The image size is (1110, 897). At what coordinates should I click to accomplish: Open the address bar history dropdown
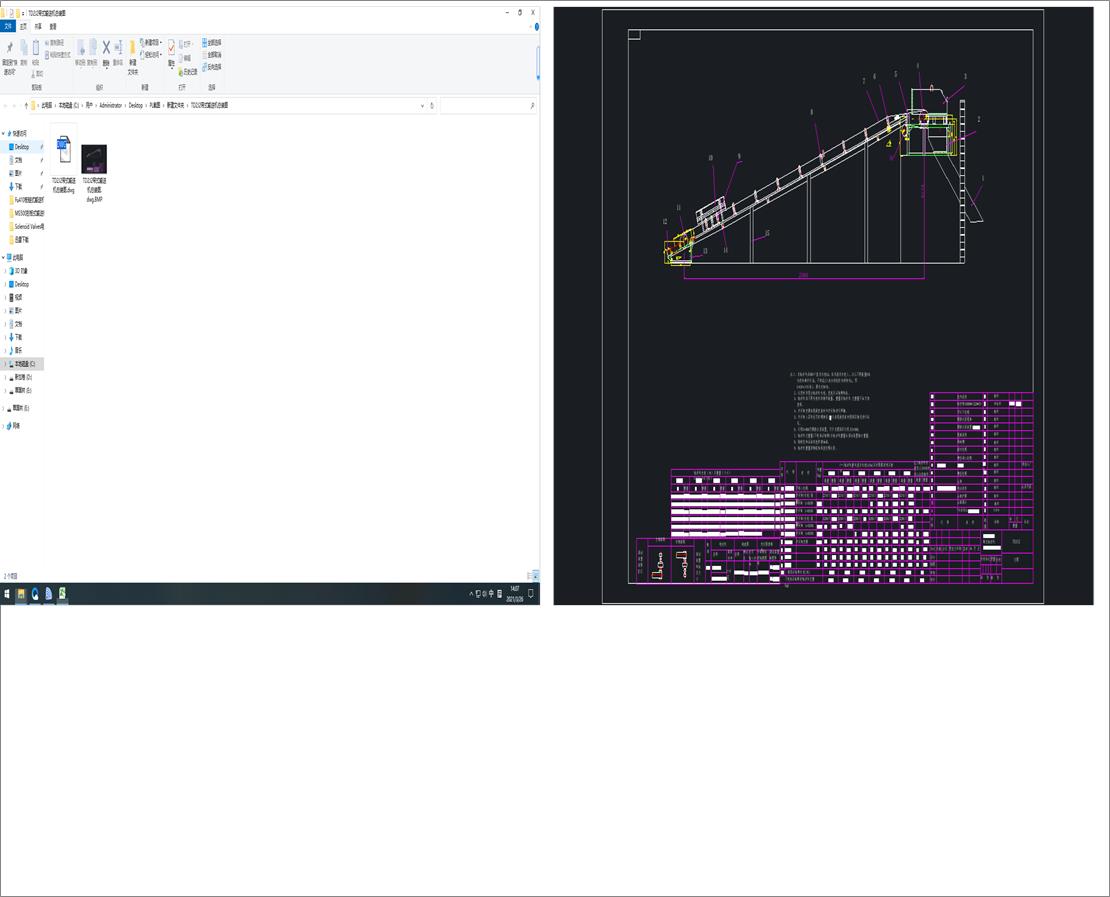tap(423, 105)
